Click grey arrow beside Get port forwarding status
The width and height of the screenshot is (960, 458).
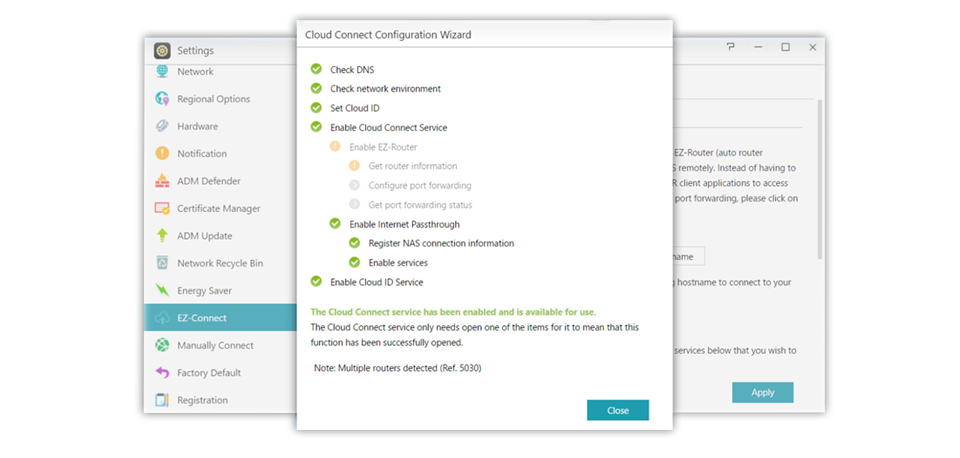pyautogui.click(x=354, y=204)
